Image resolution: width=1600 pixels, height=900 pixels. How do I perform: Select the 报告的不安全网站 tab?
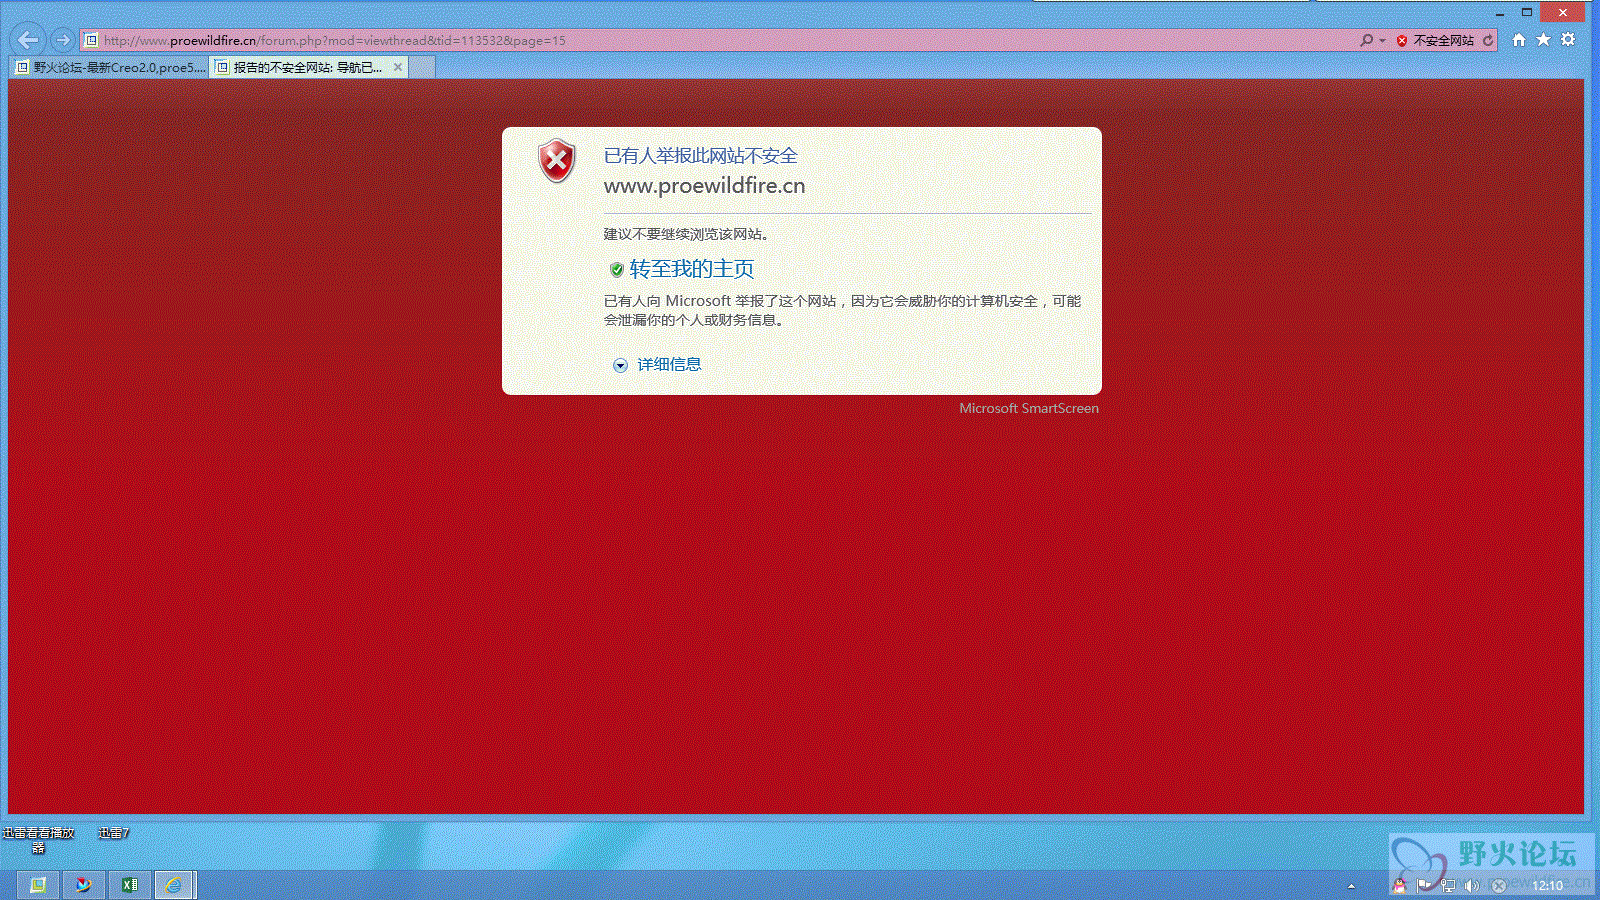click(x=300, y=68)
